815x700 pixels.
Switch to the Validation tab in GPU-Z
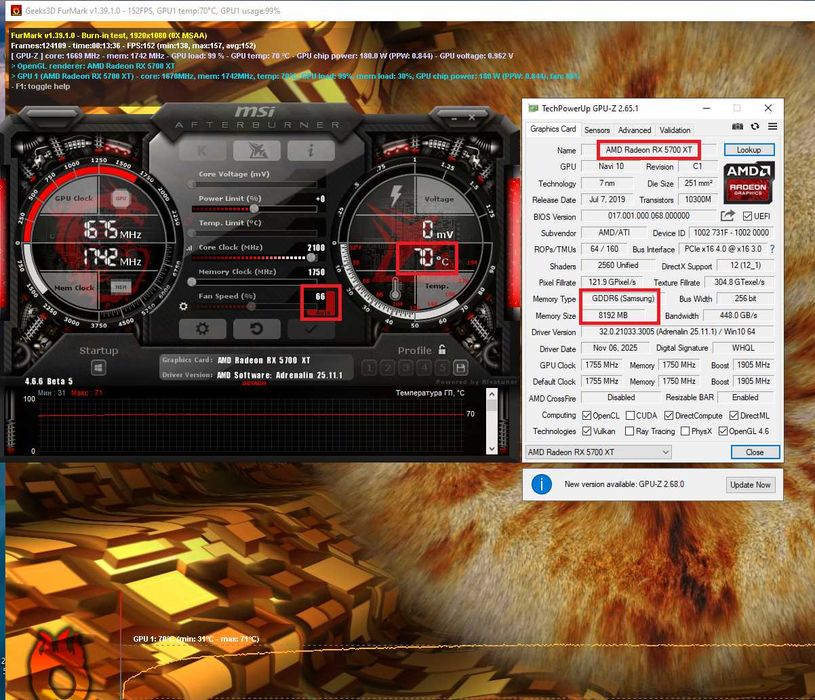675,130
